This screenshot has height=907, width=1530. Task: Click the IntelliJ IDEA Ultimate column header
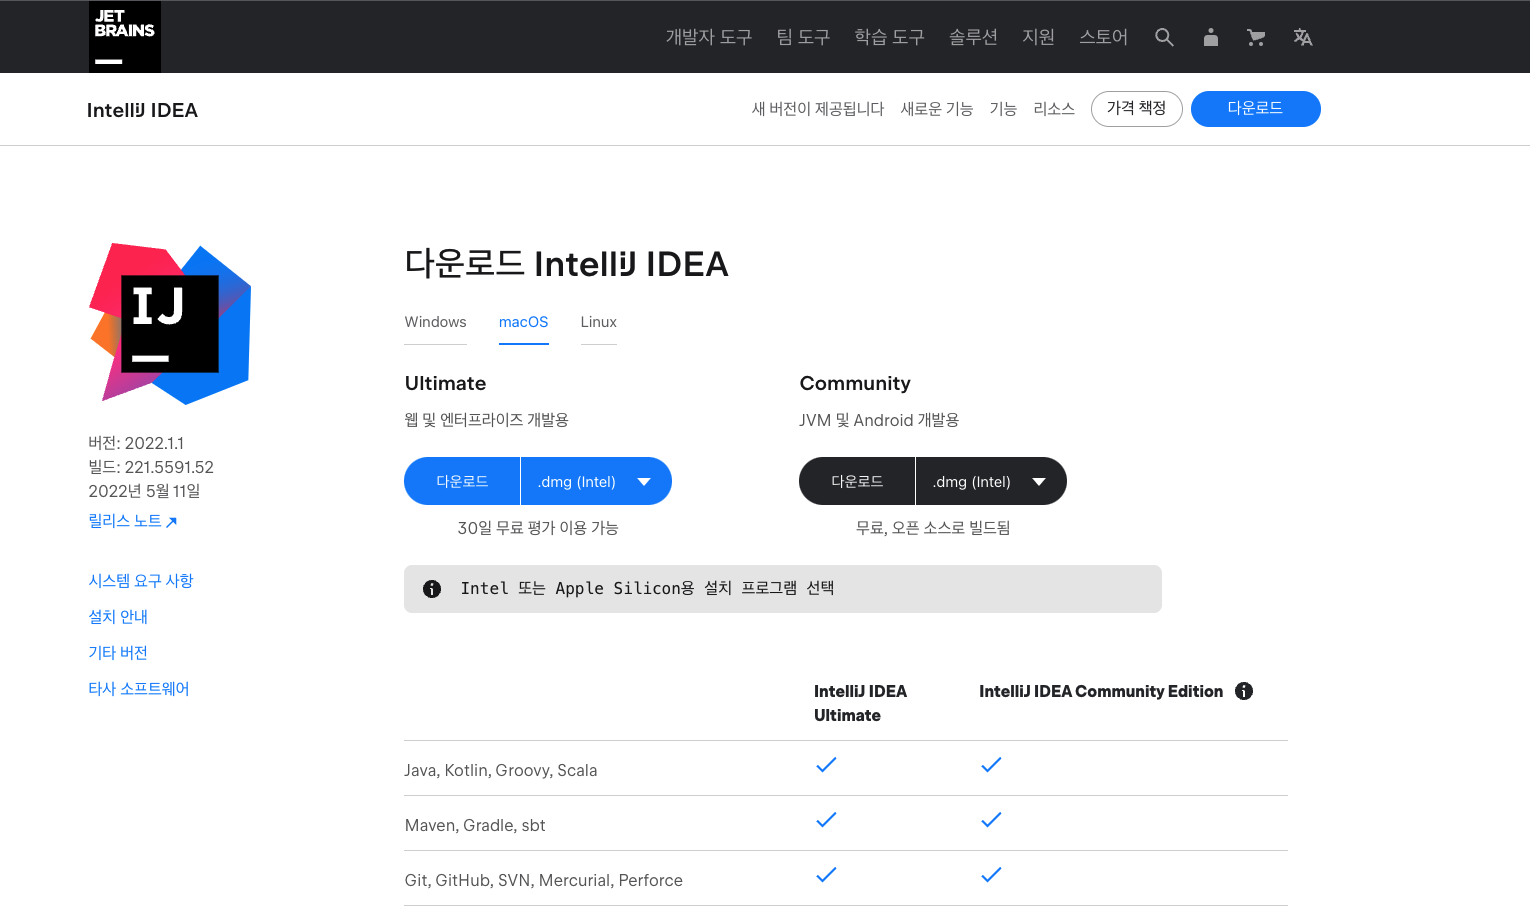(860, 703)
